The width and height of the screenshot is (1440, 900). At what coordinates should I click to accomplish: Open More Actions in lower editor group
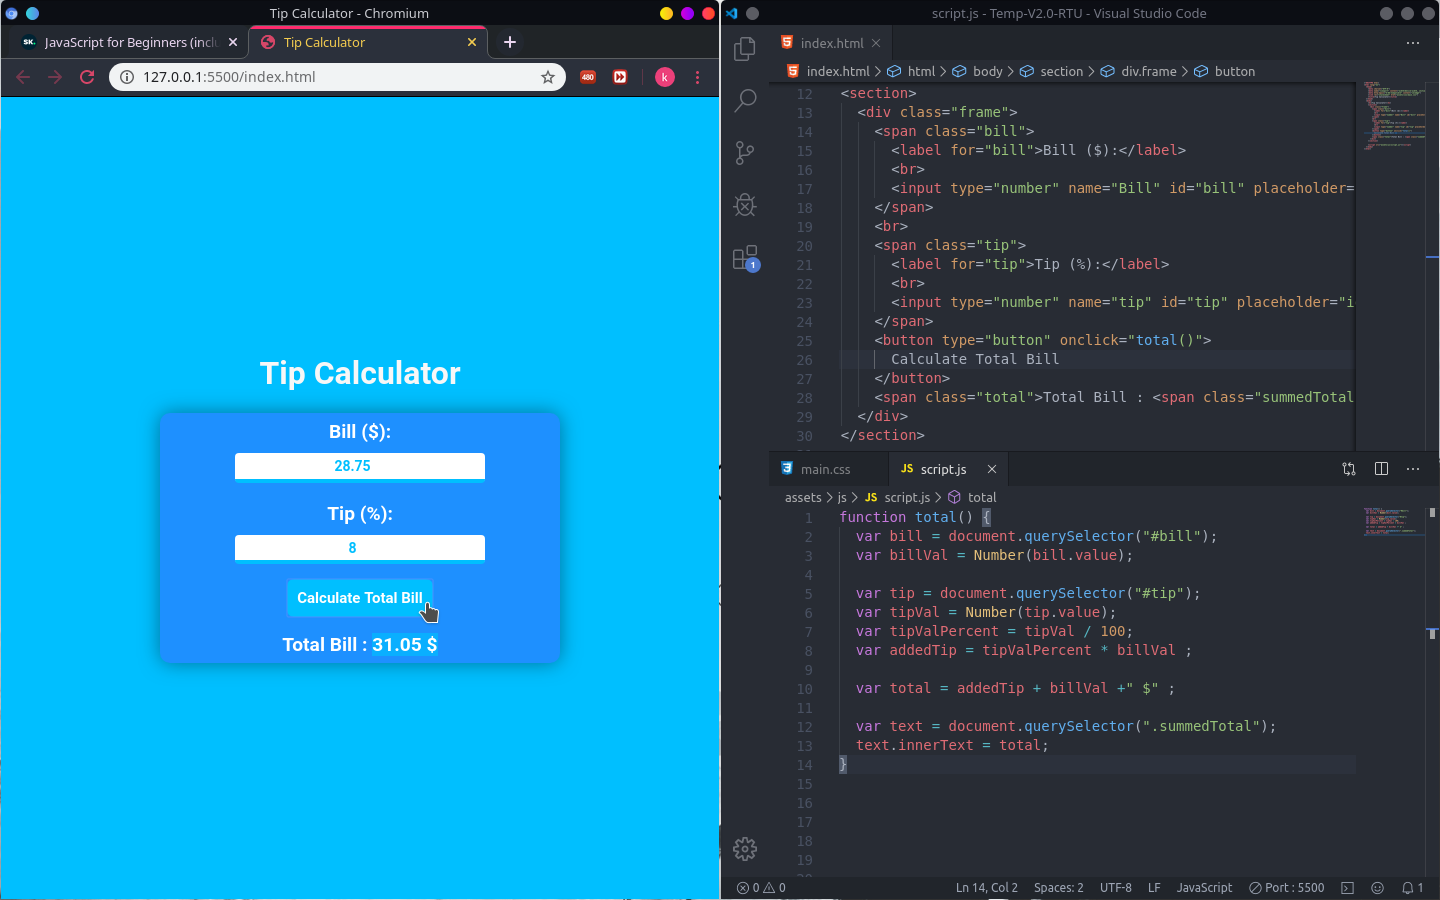(1413, 469)
